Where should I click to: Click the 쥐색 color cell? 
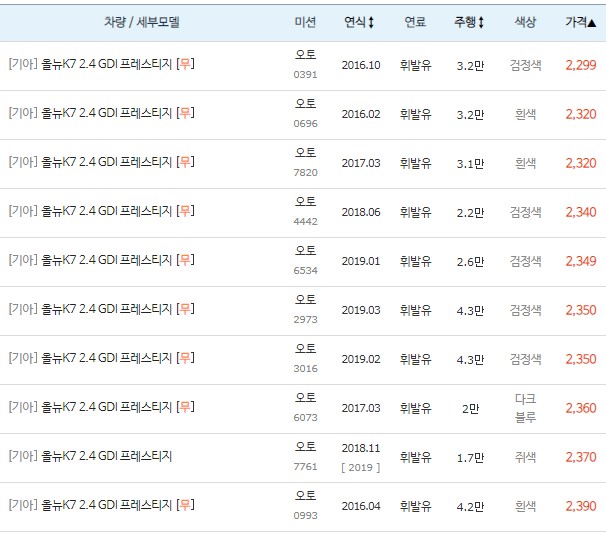pyautogui.click(x=526, y=457)
